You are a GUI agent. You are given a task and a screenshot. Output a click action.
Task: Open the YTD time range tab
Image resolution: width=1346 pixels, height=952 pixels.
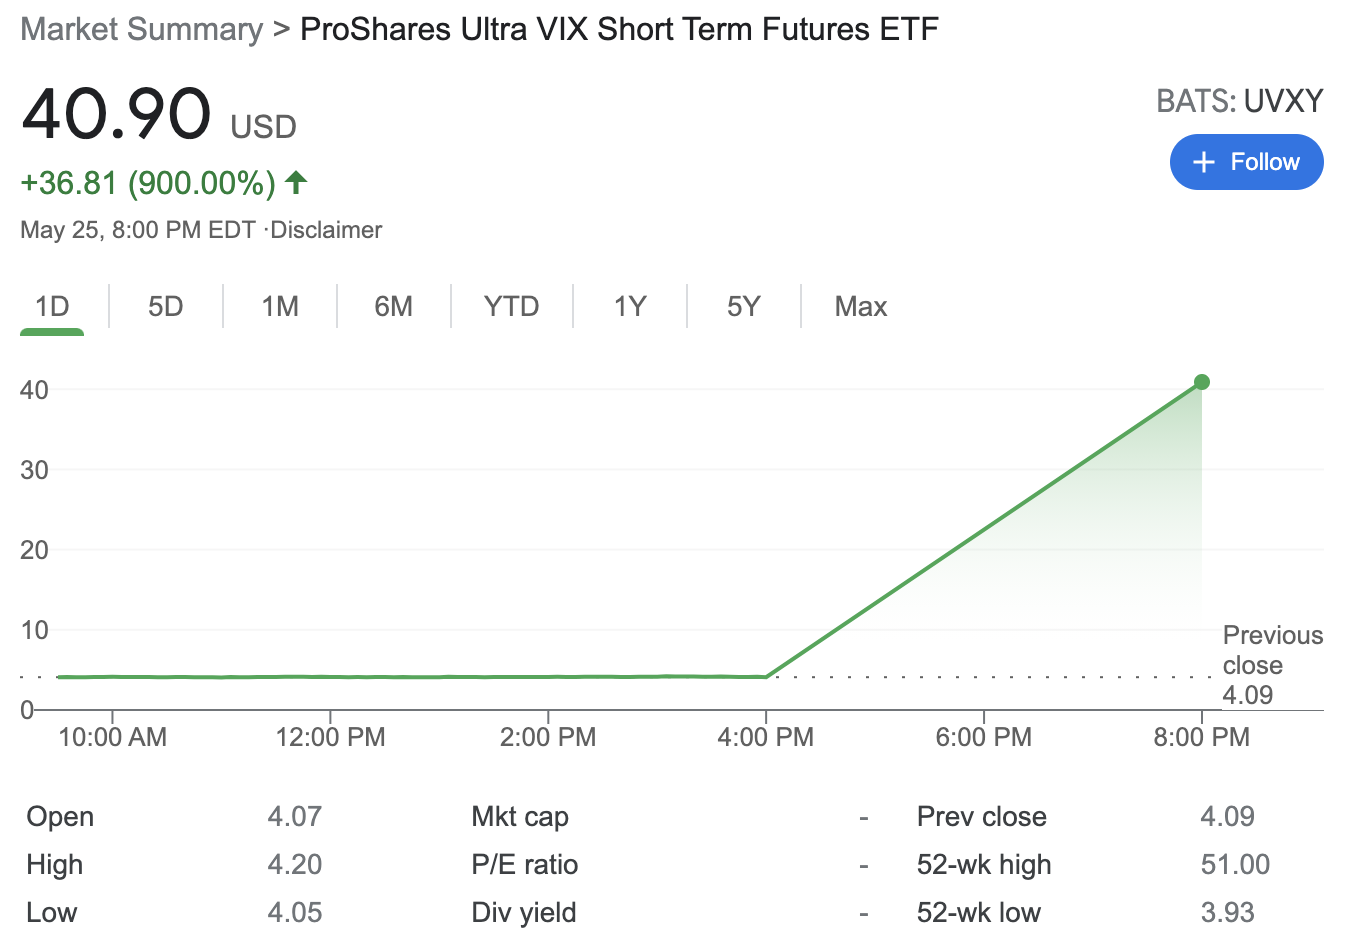[511, 306]
